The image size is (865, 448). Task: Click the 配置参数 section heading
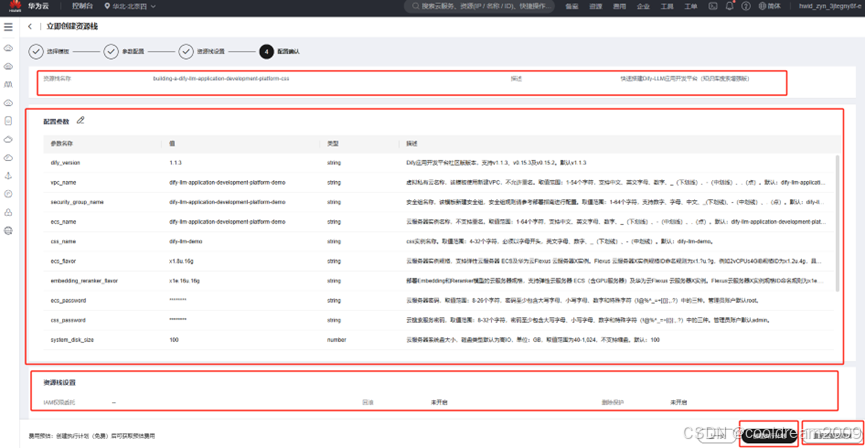pyautogui.click(x=57, y=120)
